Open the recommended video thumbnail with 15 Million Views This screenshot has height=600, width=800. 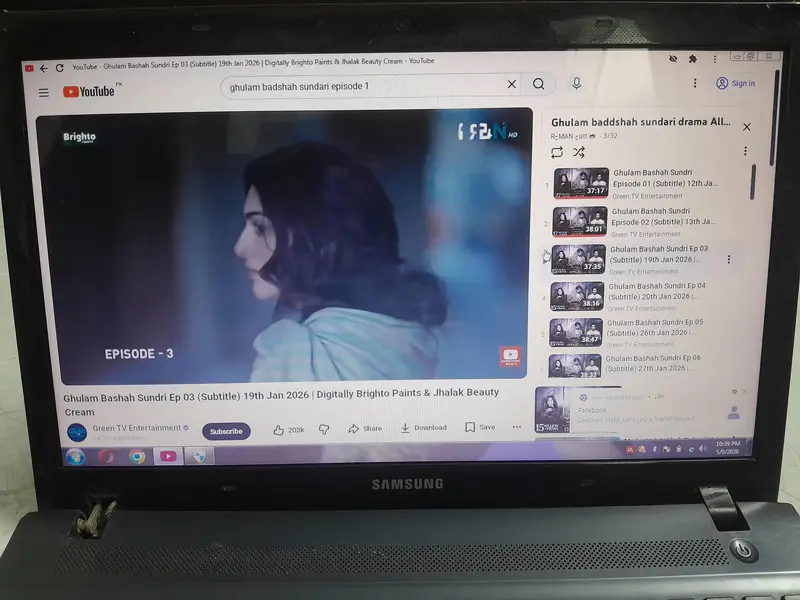[x=553, y=410]
